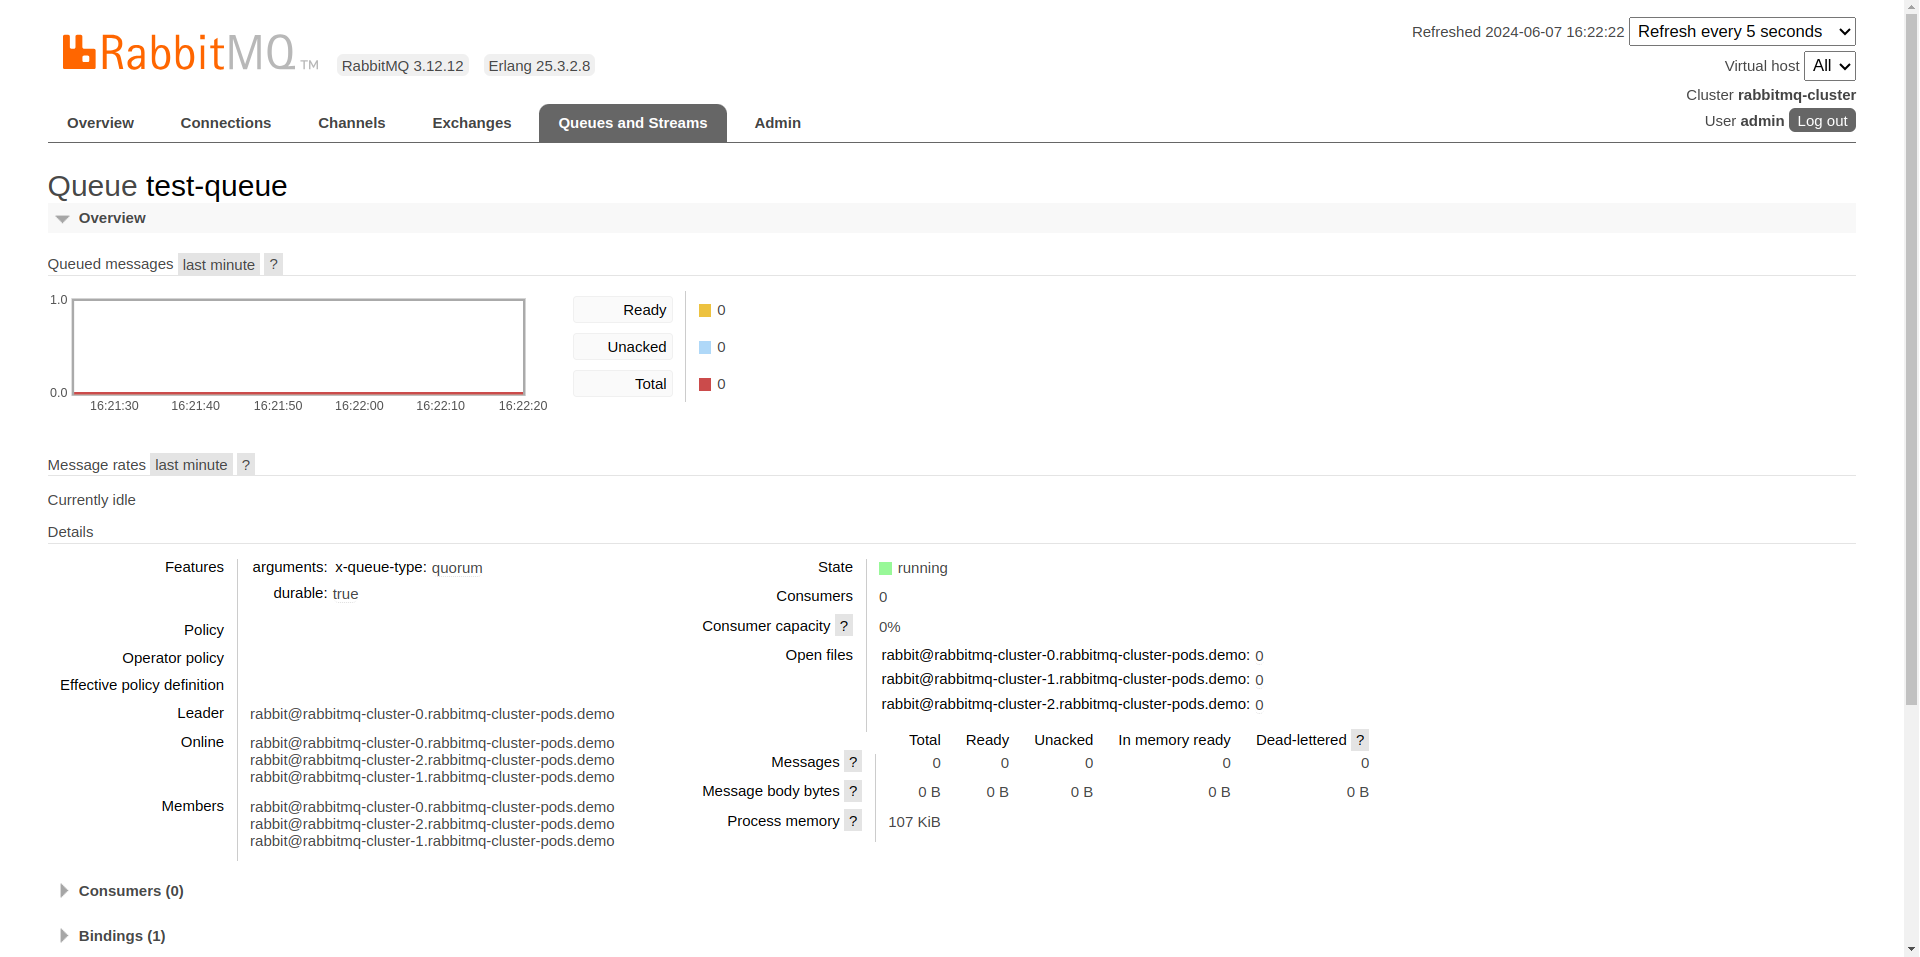Change Queued messages last minute range
The width and height of the screenshot is (1920, 957).
tap(218, 265)
